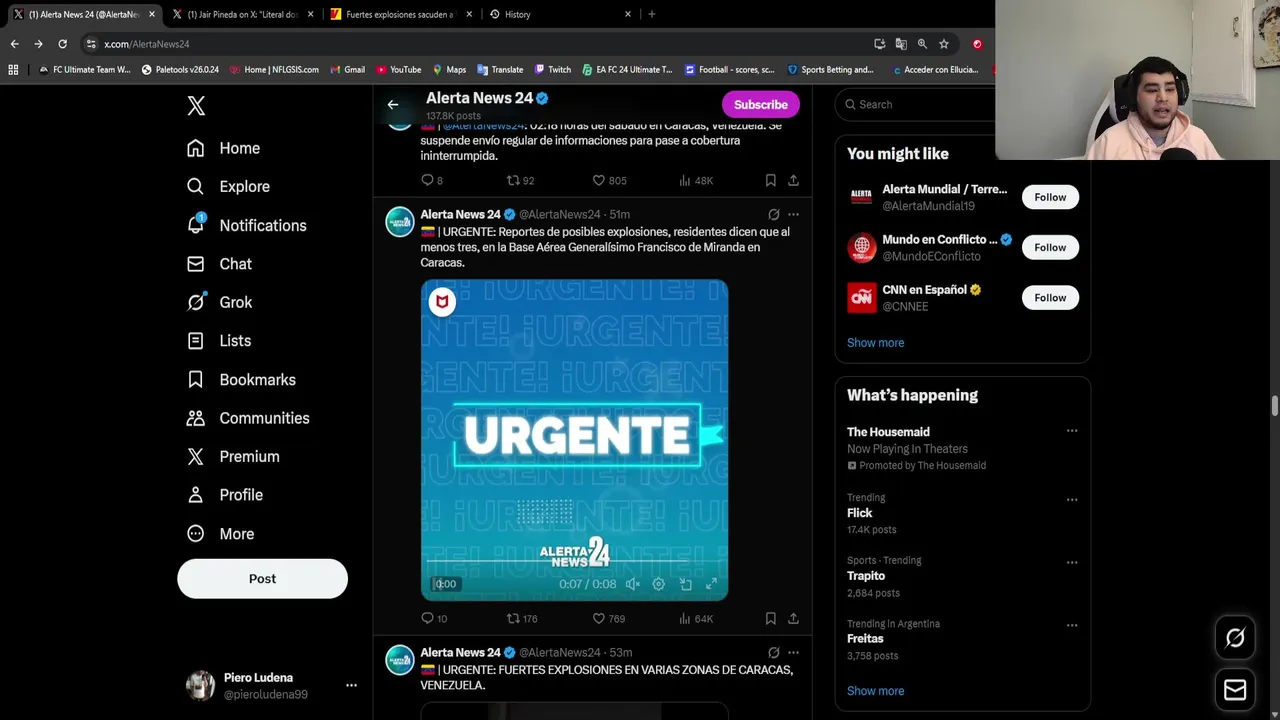Switch to the Fuertes explosiones sacuden tab
1280x720 pixels.
coord(399,14)
